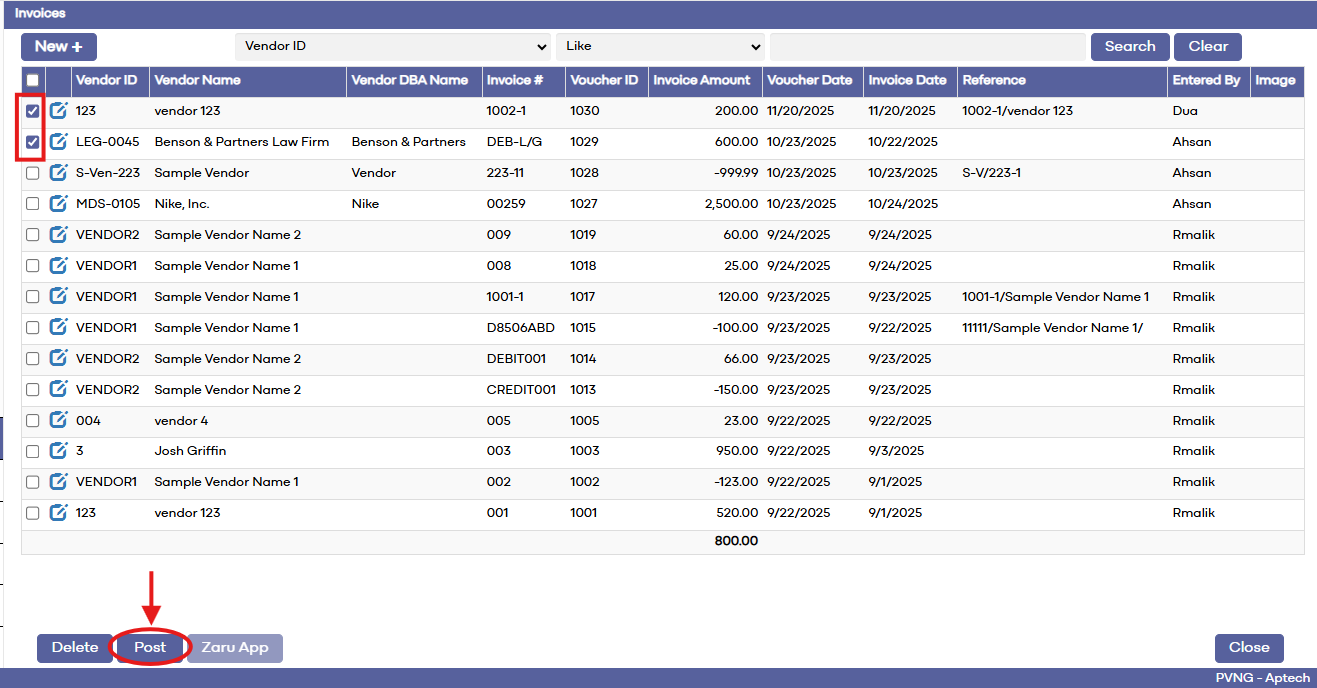Select the Nike, Inc. vendor name cell
Image resolution: width=1317 pixels, height=688 pixels.
(181, 204)
